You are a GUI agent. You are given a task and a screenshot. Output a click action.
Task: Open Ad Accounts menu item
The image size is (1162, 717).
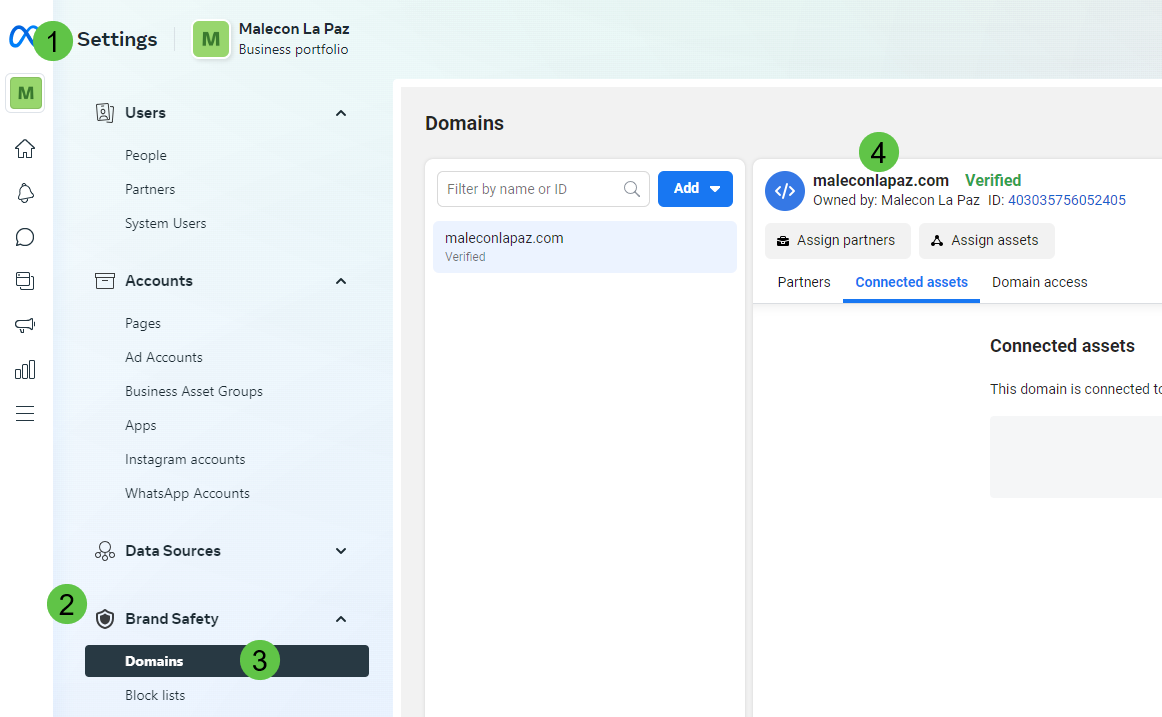pos(164,358)
